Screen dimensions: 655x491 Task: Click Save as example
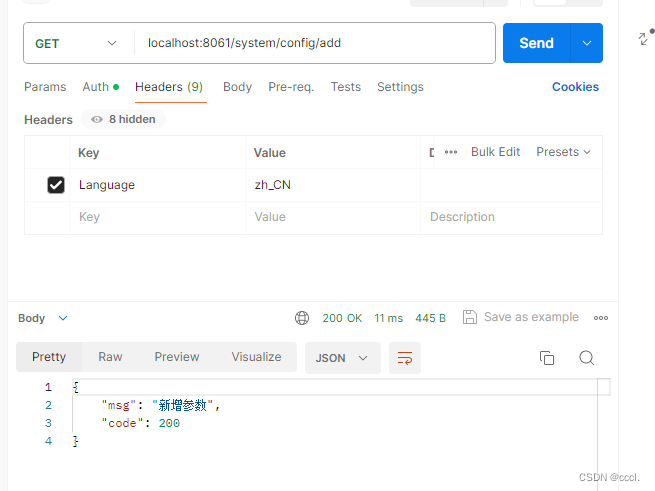coord(521,318)
